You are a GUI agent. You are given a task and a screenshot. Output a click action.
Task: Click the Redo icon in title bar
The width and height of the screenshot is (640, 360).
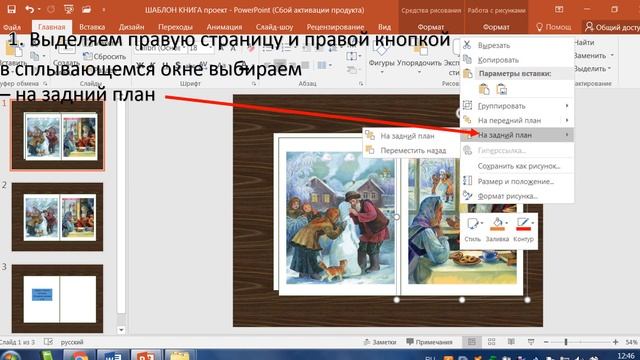pos(51,9)
